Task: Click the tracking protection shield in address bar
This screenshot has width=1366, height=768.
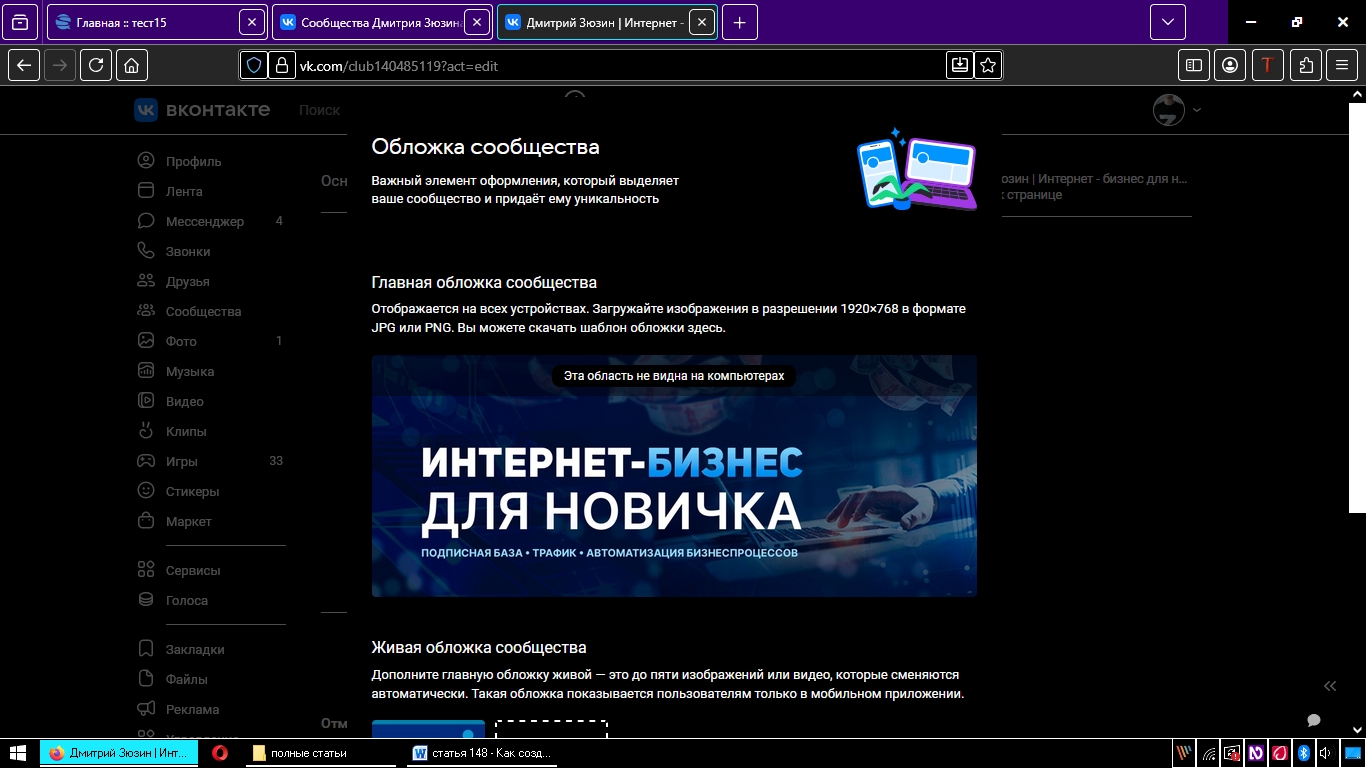Action: click(x=253, y=65)
